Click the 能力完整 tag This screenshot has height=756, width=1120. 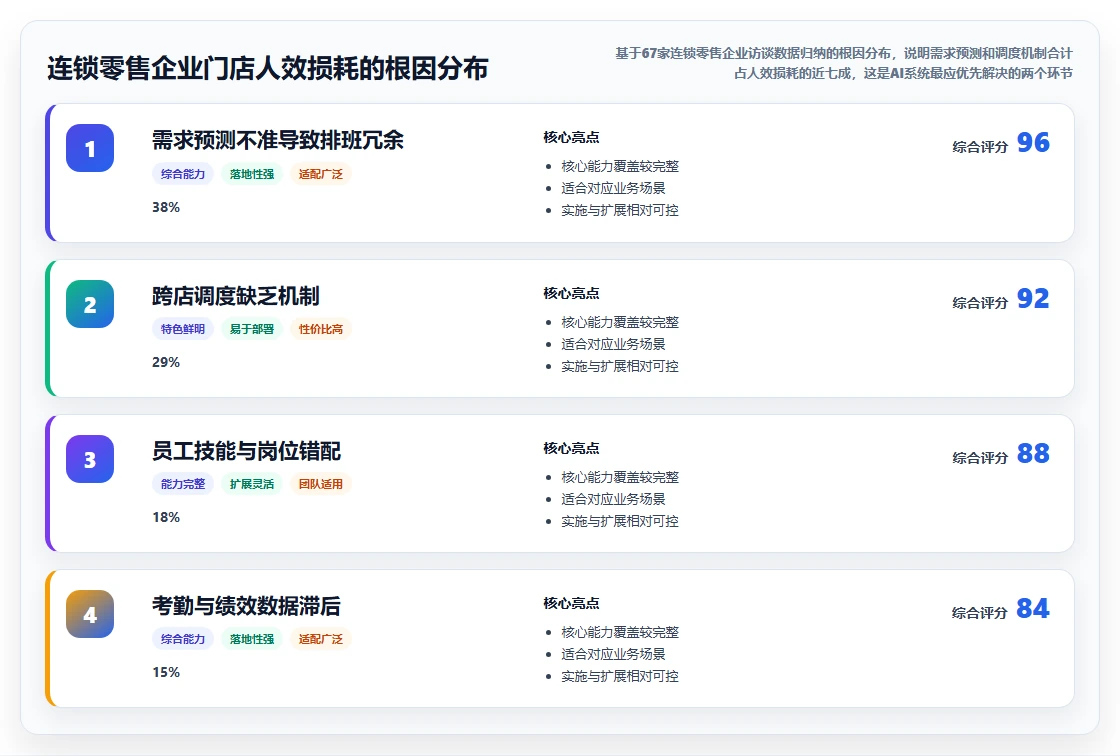coord(183,484)
